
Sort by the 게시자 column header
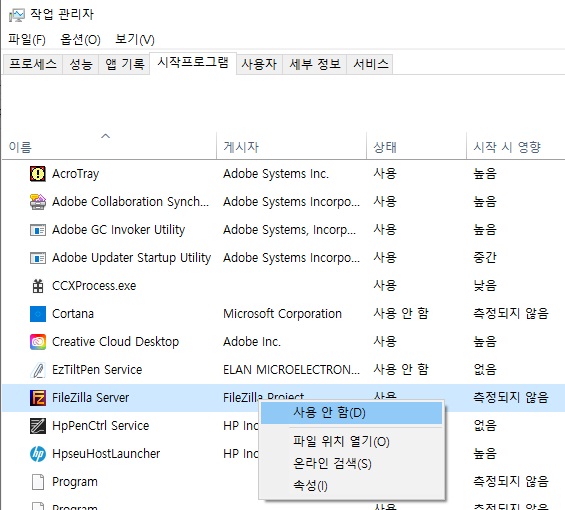(291, 147)
